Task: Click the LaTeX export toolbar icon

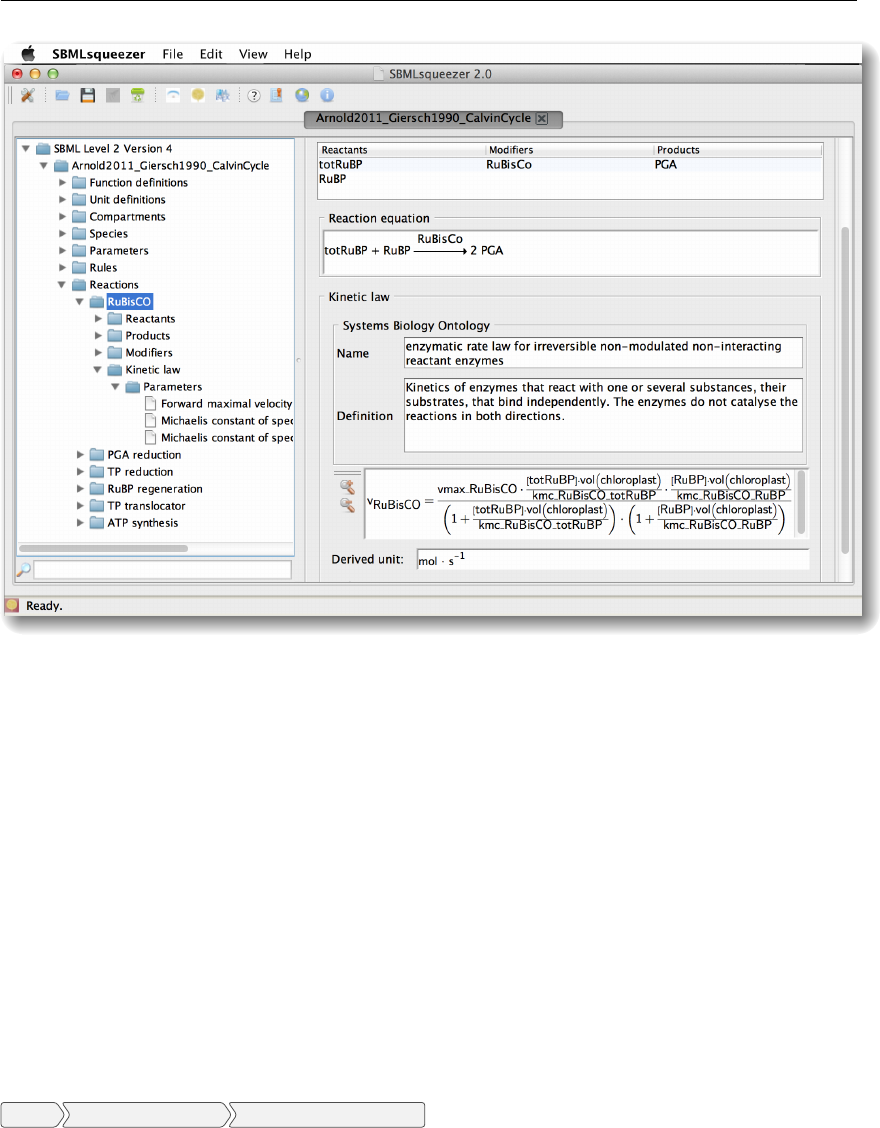Action: tap(222, 95)
